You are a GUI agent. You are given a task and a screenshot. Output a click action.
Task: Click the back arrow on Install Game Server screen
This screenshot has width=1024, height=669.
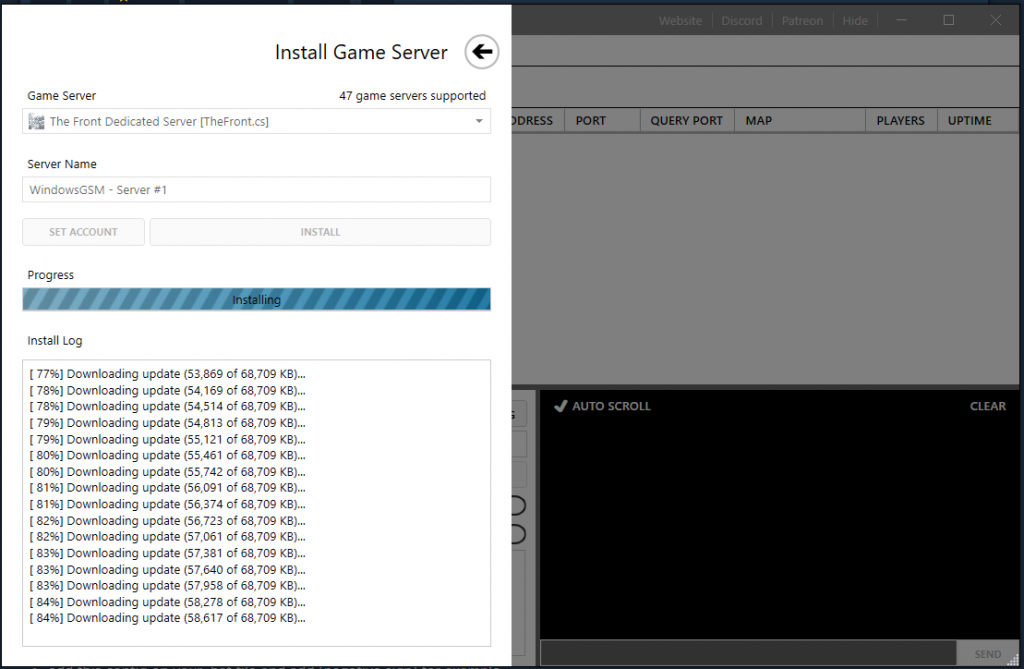(x=481, y=52)
